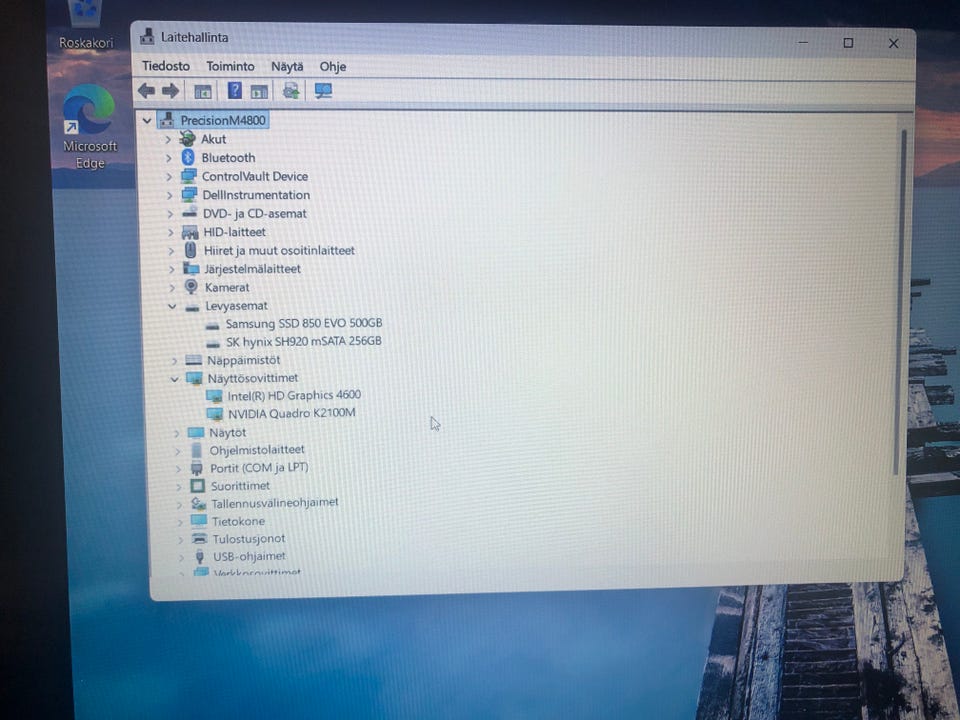The width and height of the screenshot is (960, 720).
Task: Open Microsoft Edge desktop shortcut
Action: 89,127
